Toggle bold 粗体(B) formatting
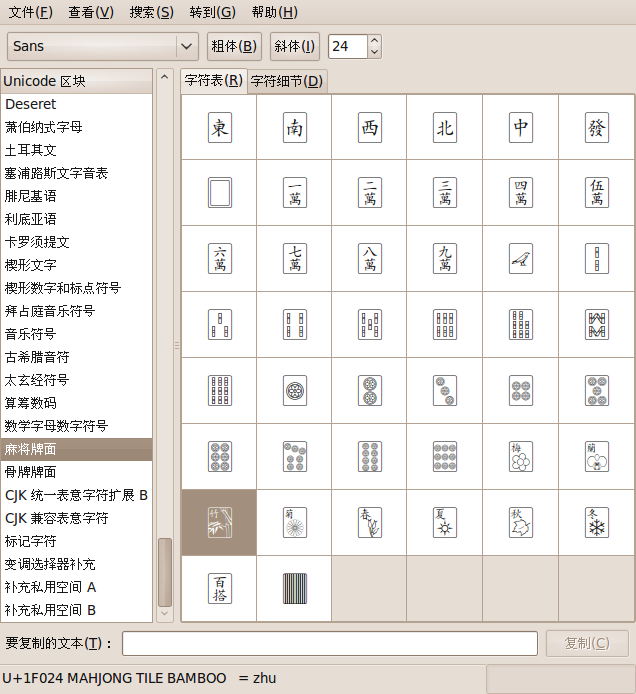This screenshot has height=694, width=636. [x=234, y=46]
